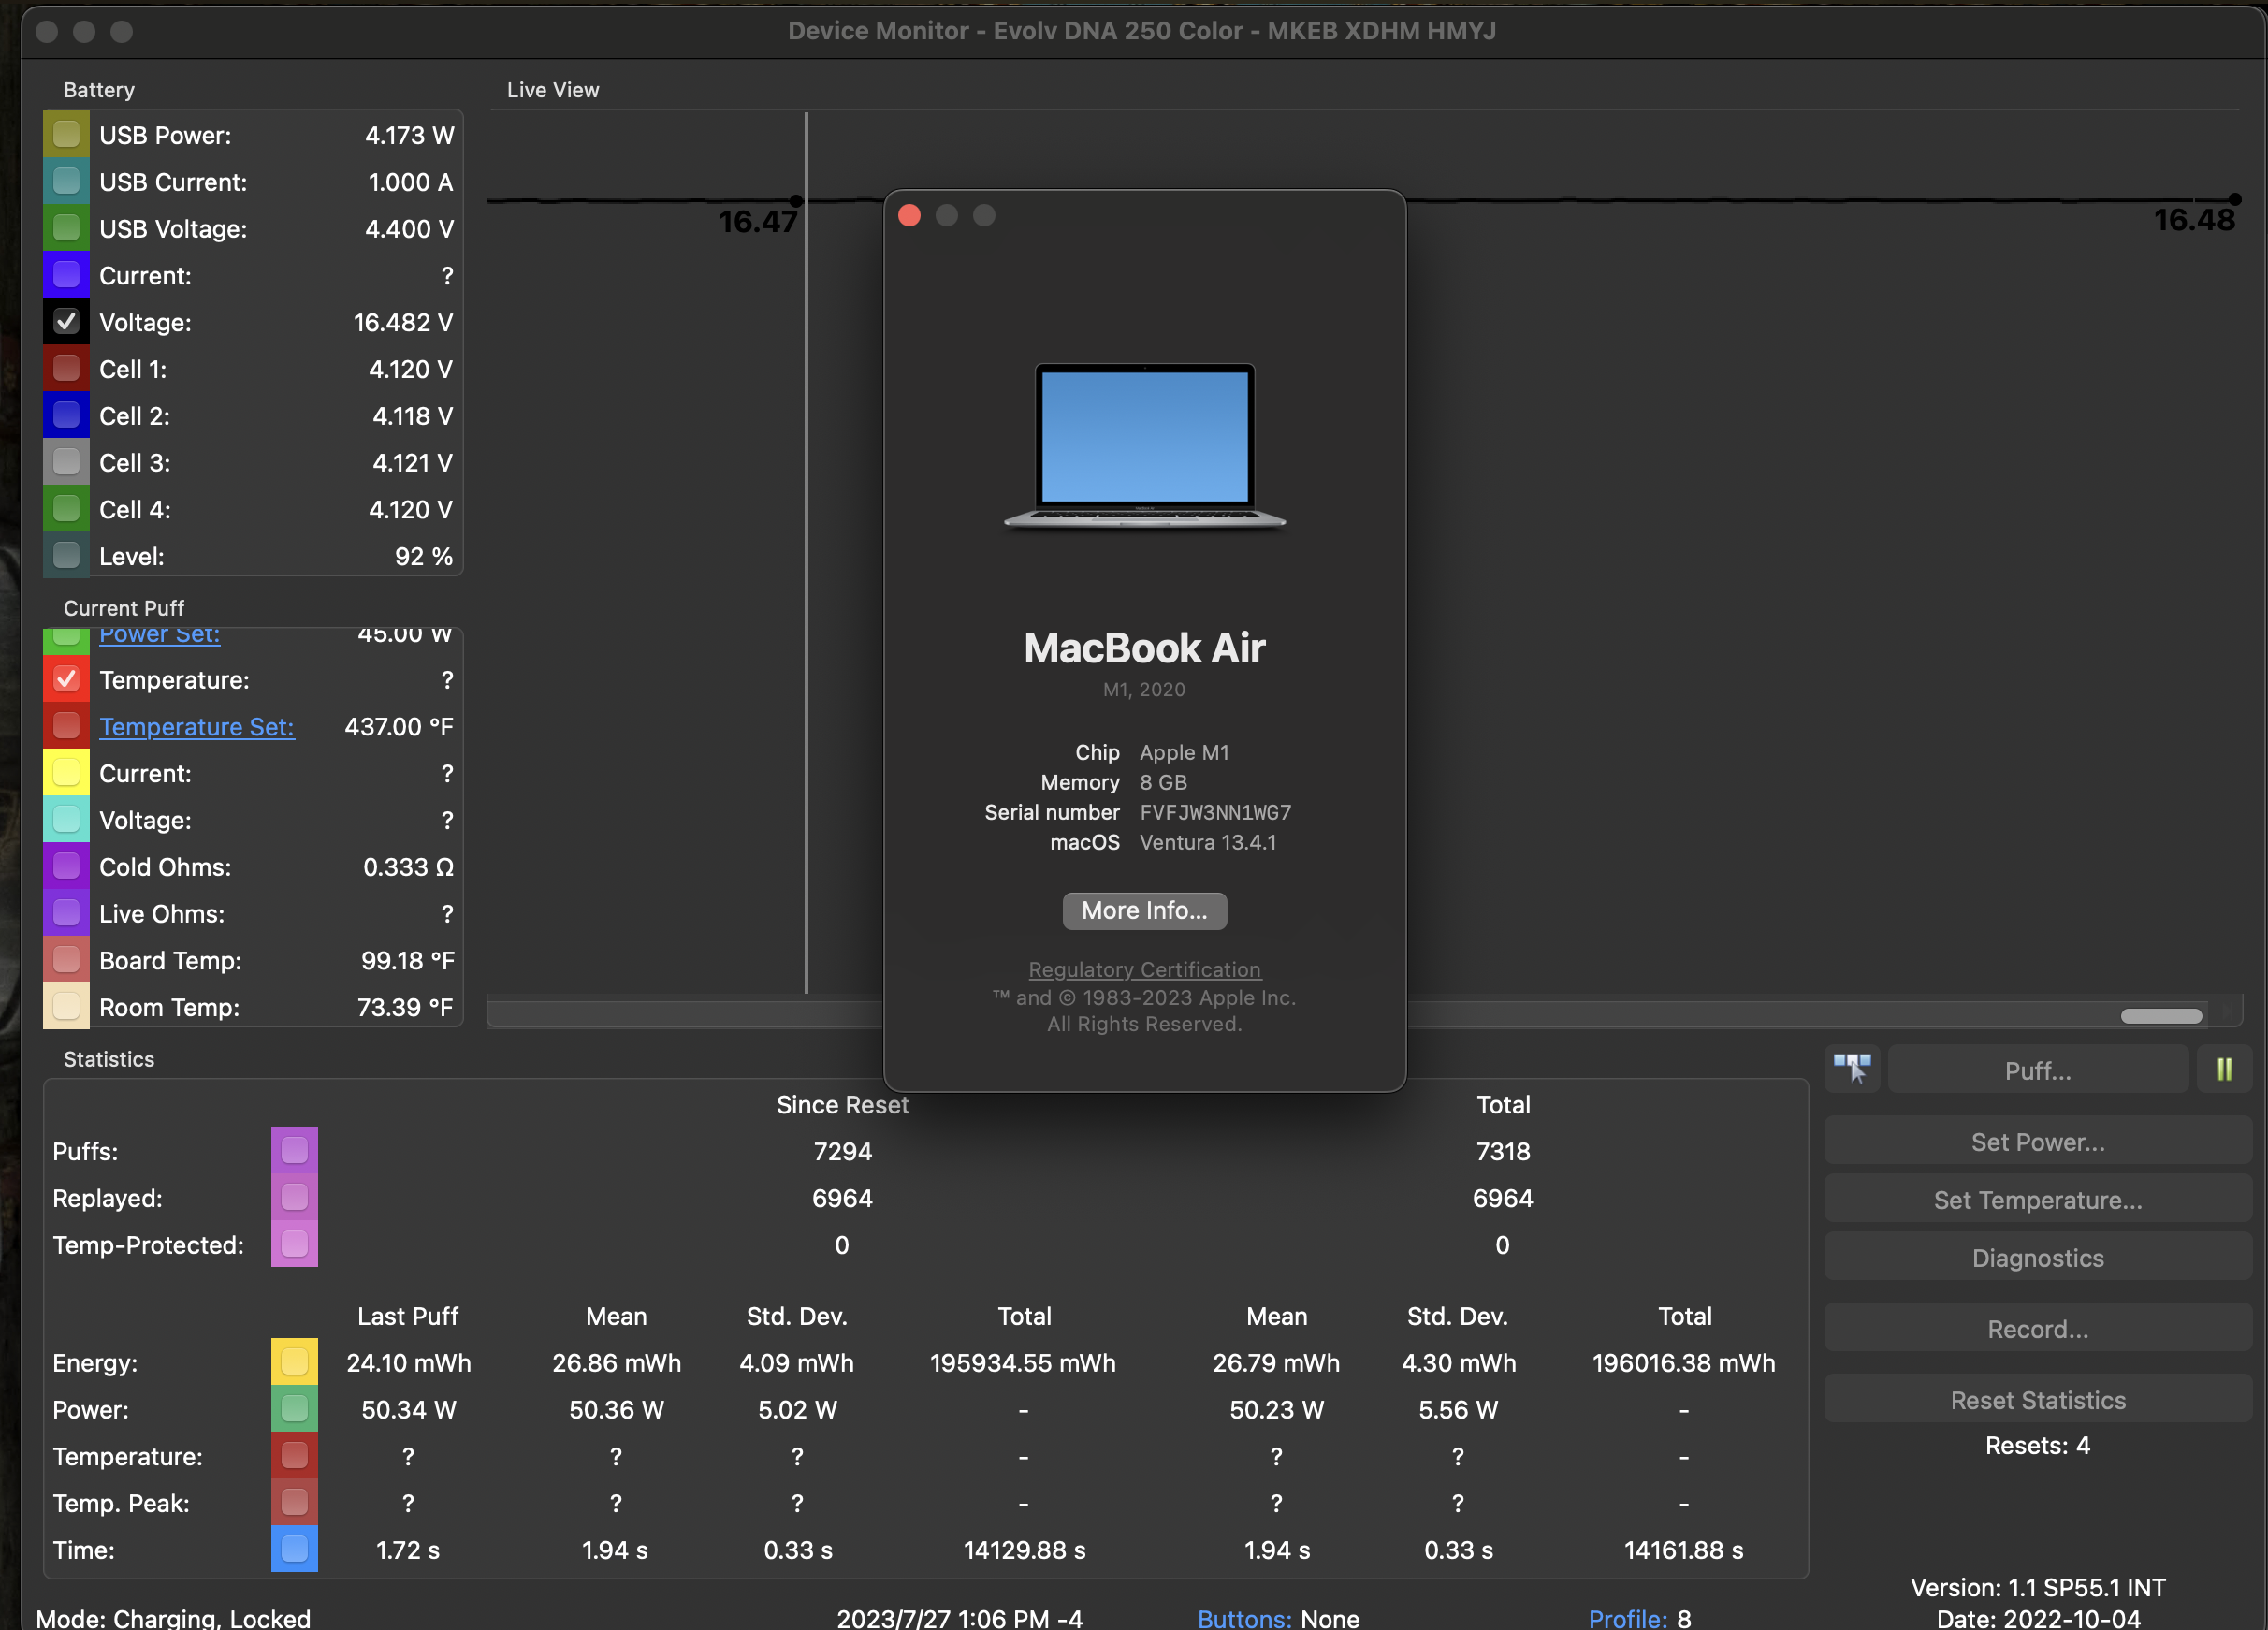Toggle the Voltage checkbox in Battery
This screenshot has width=2268, height=1630.
point(66,322)
